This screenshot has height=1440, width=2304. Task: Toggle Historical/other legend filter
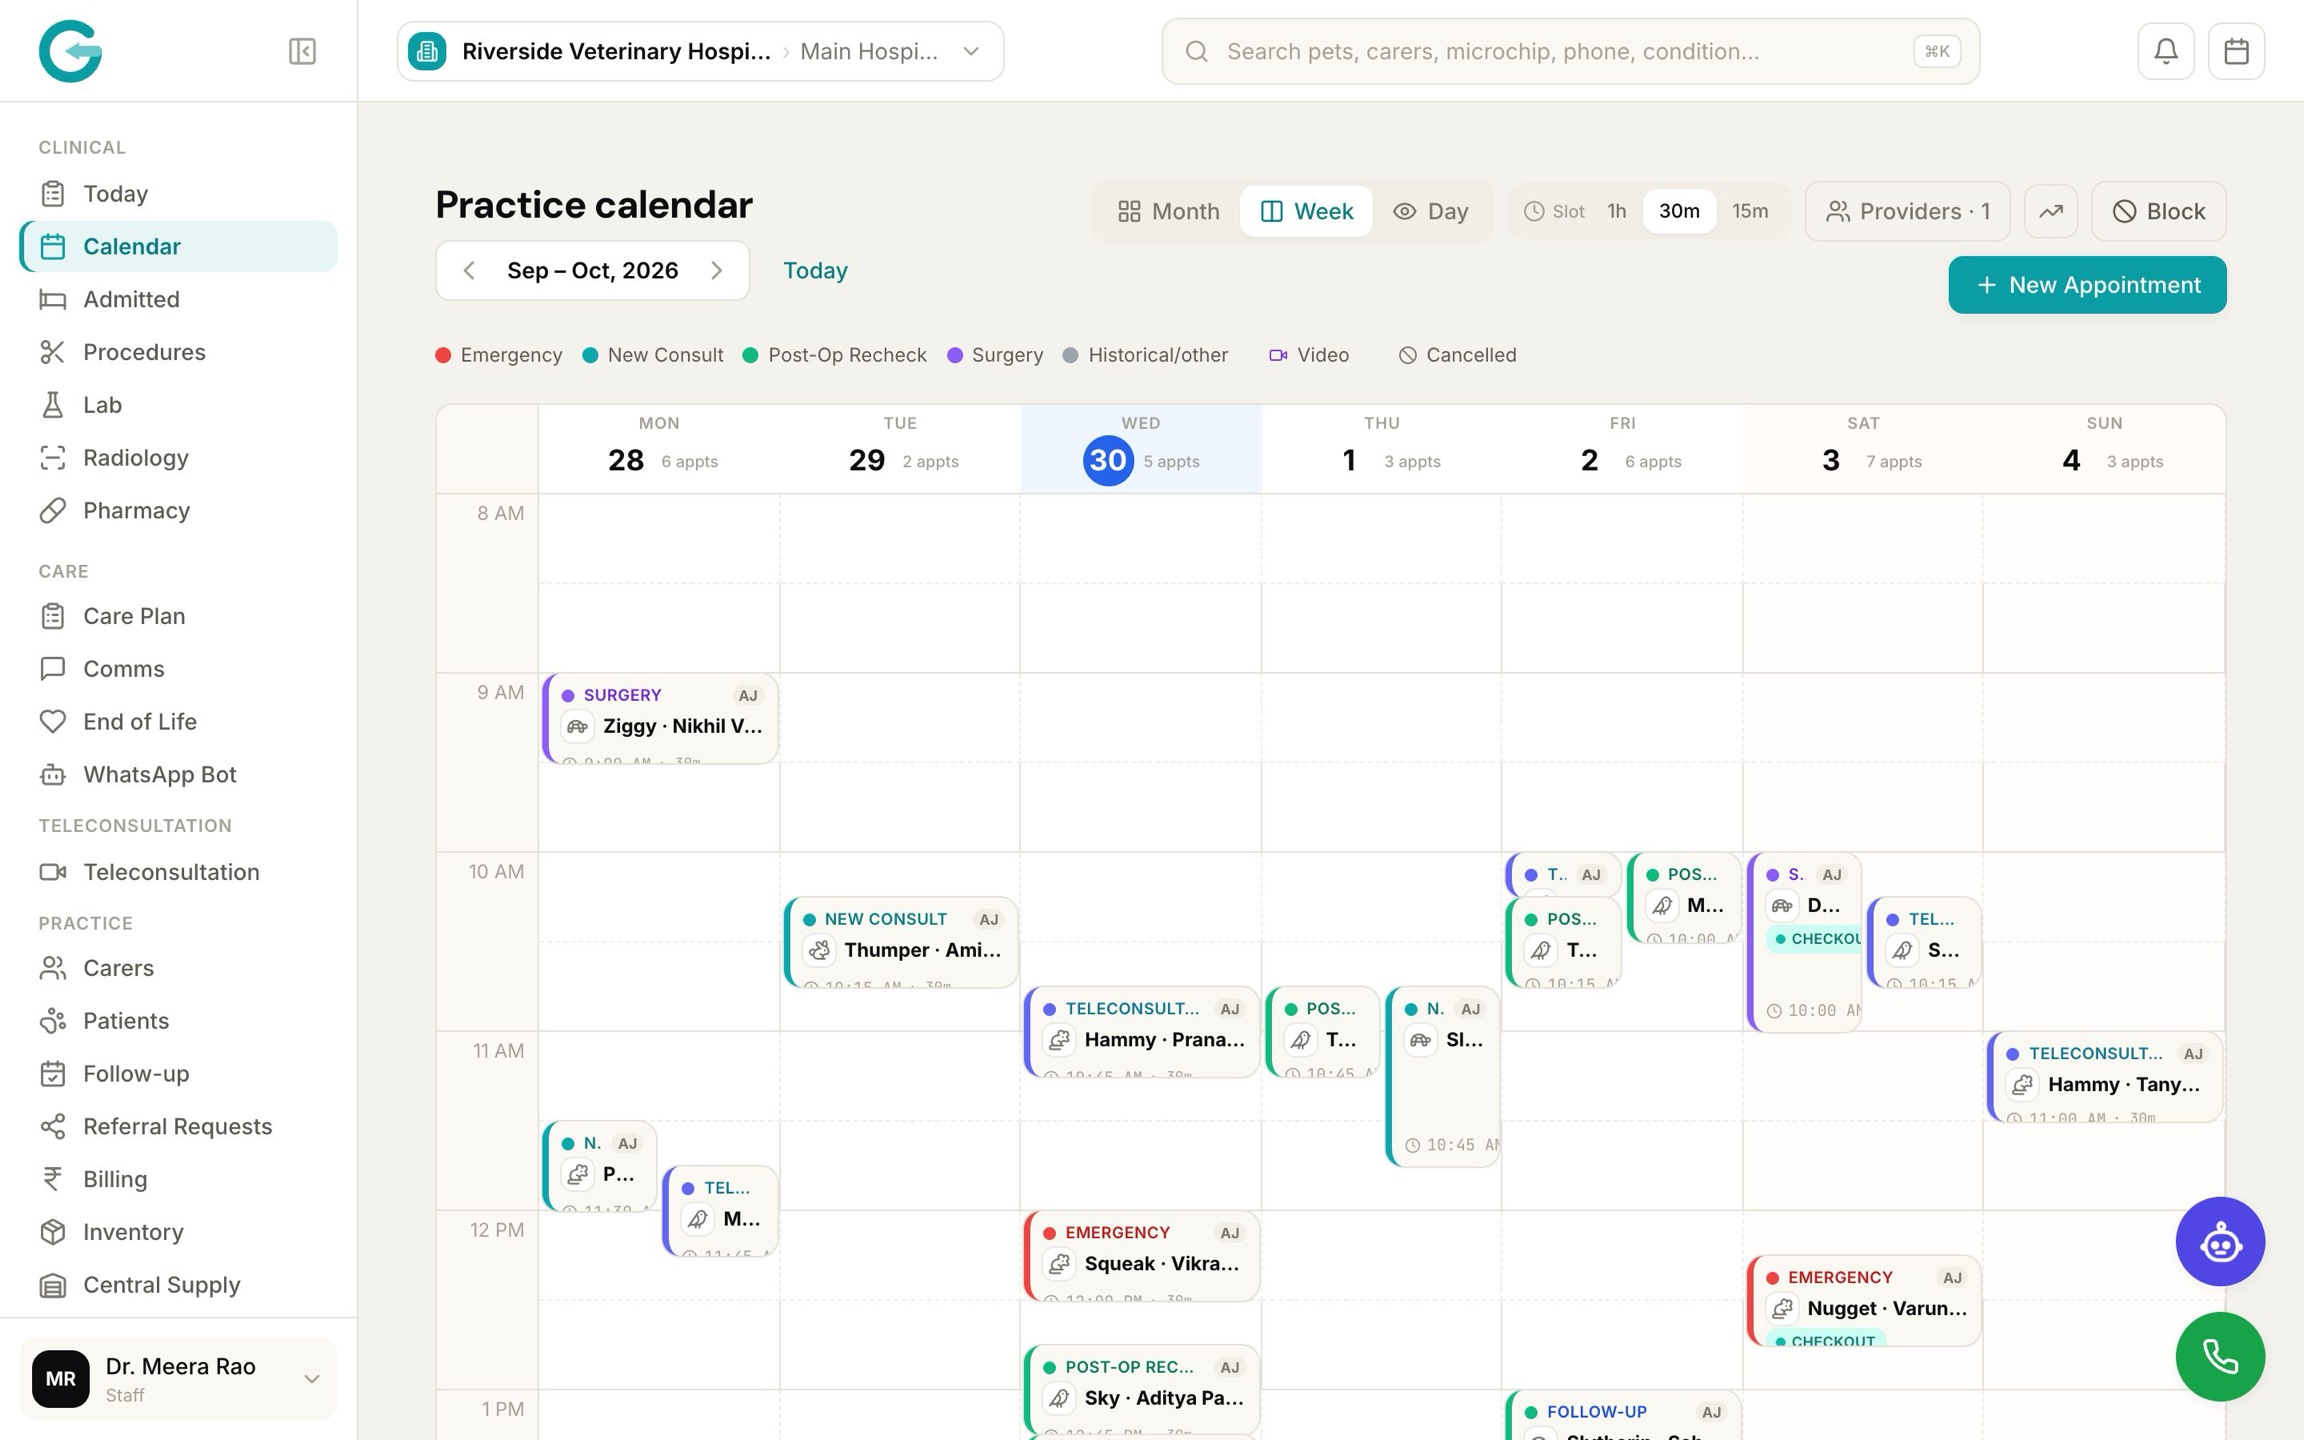[1146, 355]
